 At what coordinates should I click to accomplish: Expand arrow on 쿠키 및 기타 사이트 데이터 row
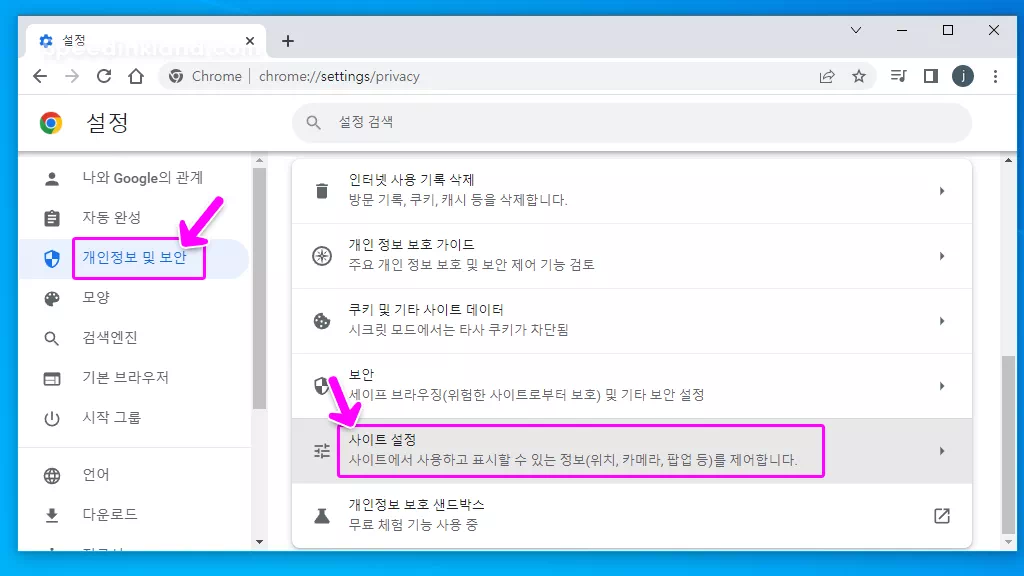(x=942, y=321)
